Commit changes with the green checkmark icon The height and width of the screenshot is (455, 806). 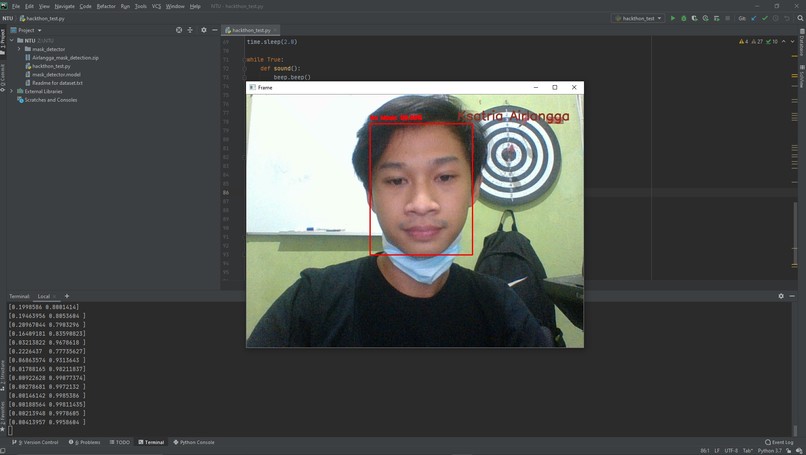[x=765, y=18]
